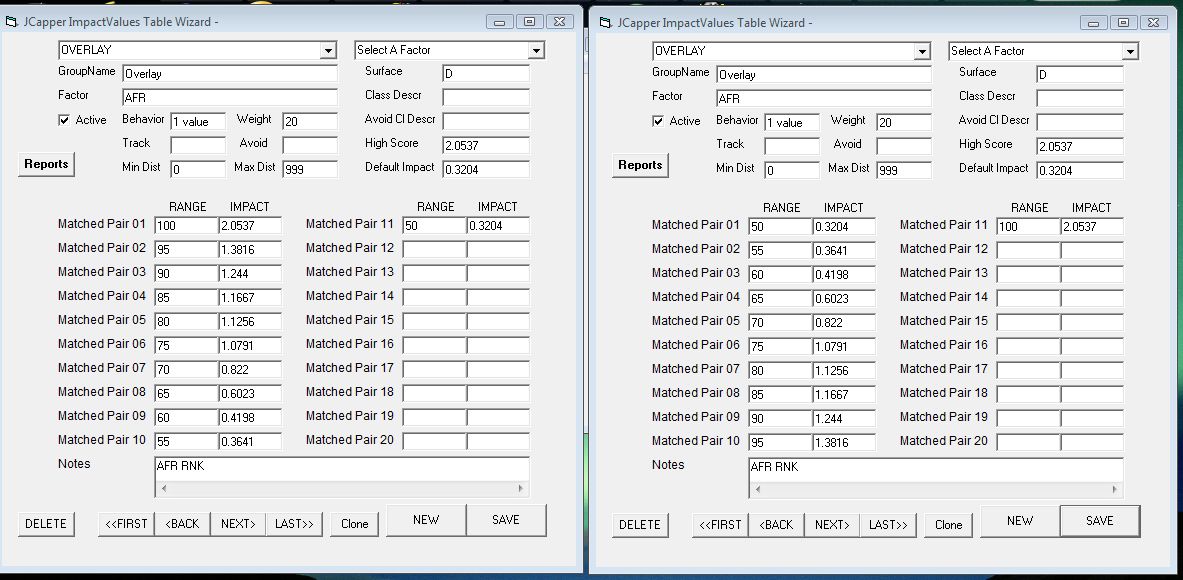The width and height of the screenshot is (1183, 580).
Task: Click the Clone button in the right window
Action: 948,525
